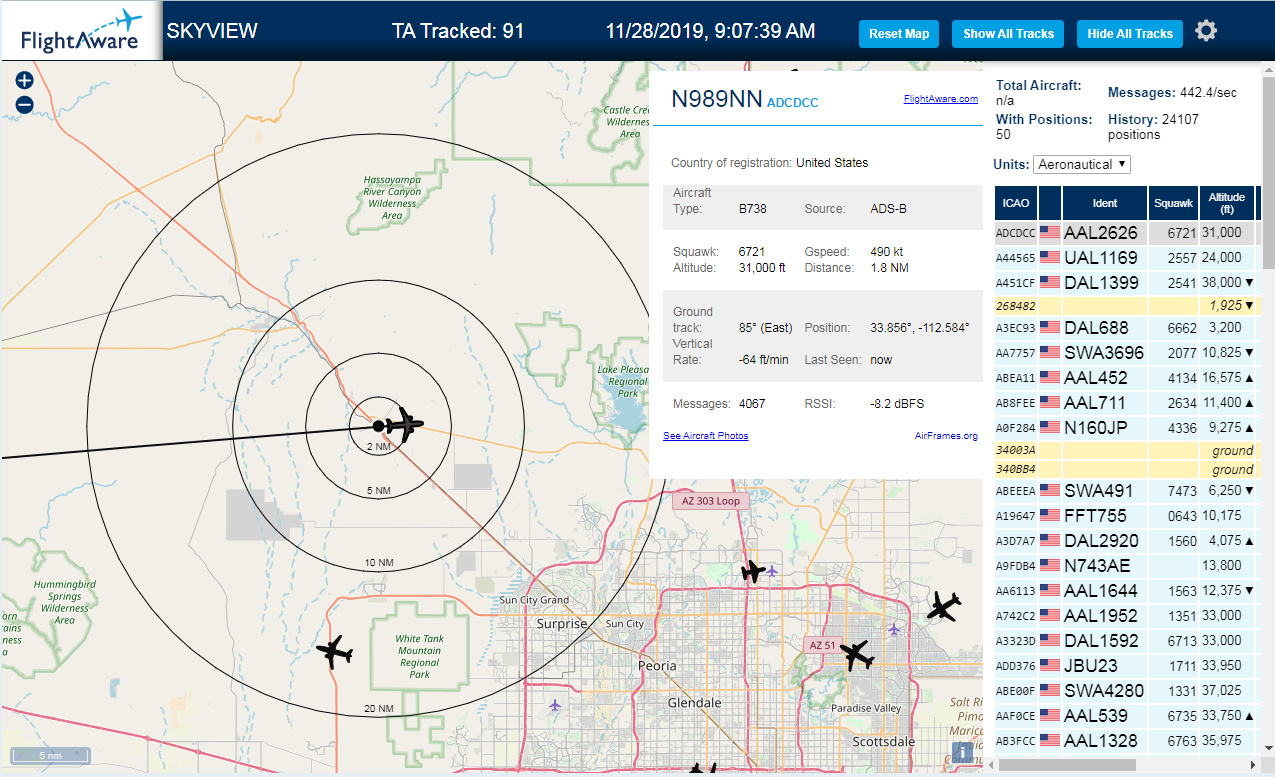
Task: Click the 34003A ground row
Action: [1125, 451]
